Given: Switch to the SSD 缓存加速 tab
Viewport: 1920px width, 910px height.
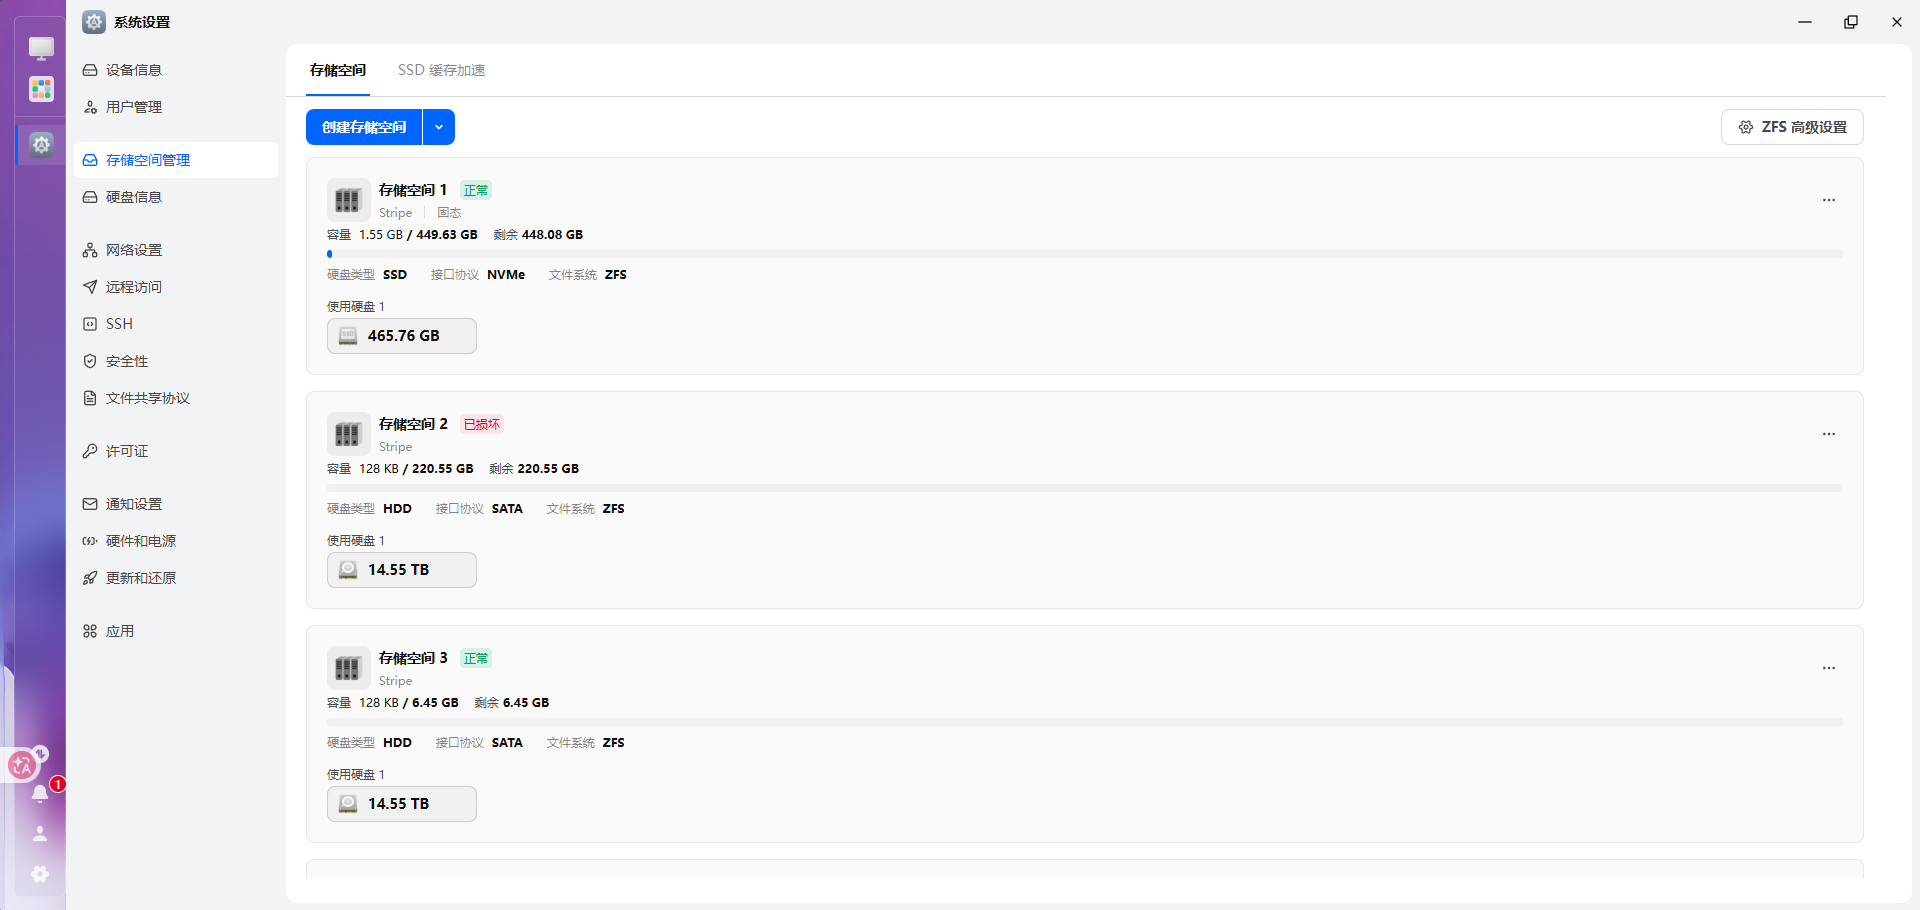Looking at the screenshot, I should [x=441, y=70].
